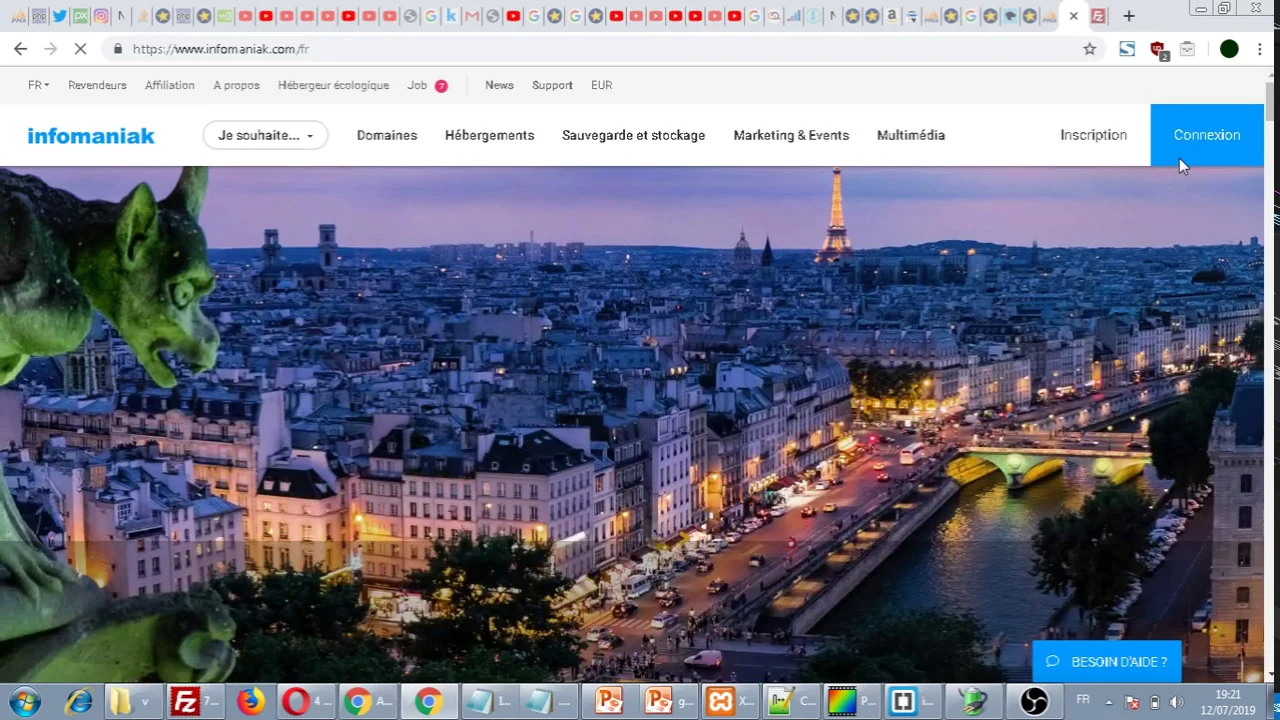Open the Domaines menu
The image size is (1280, 720).
(387, 135)
